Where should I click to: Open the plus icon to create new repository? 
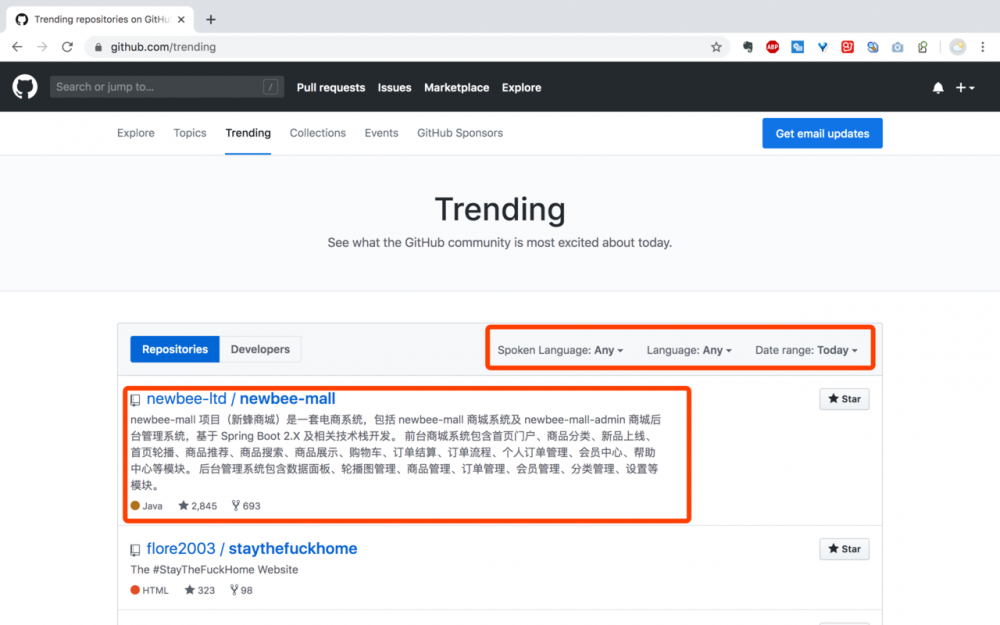pos(962,87)
